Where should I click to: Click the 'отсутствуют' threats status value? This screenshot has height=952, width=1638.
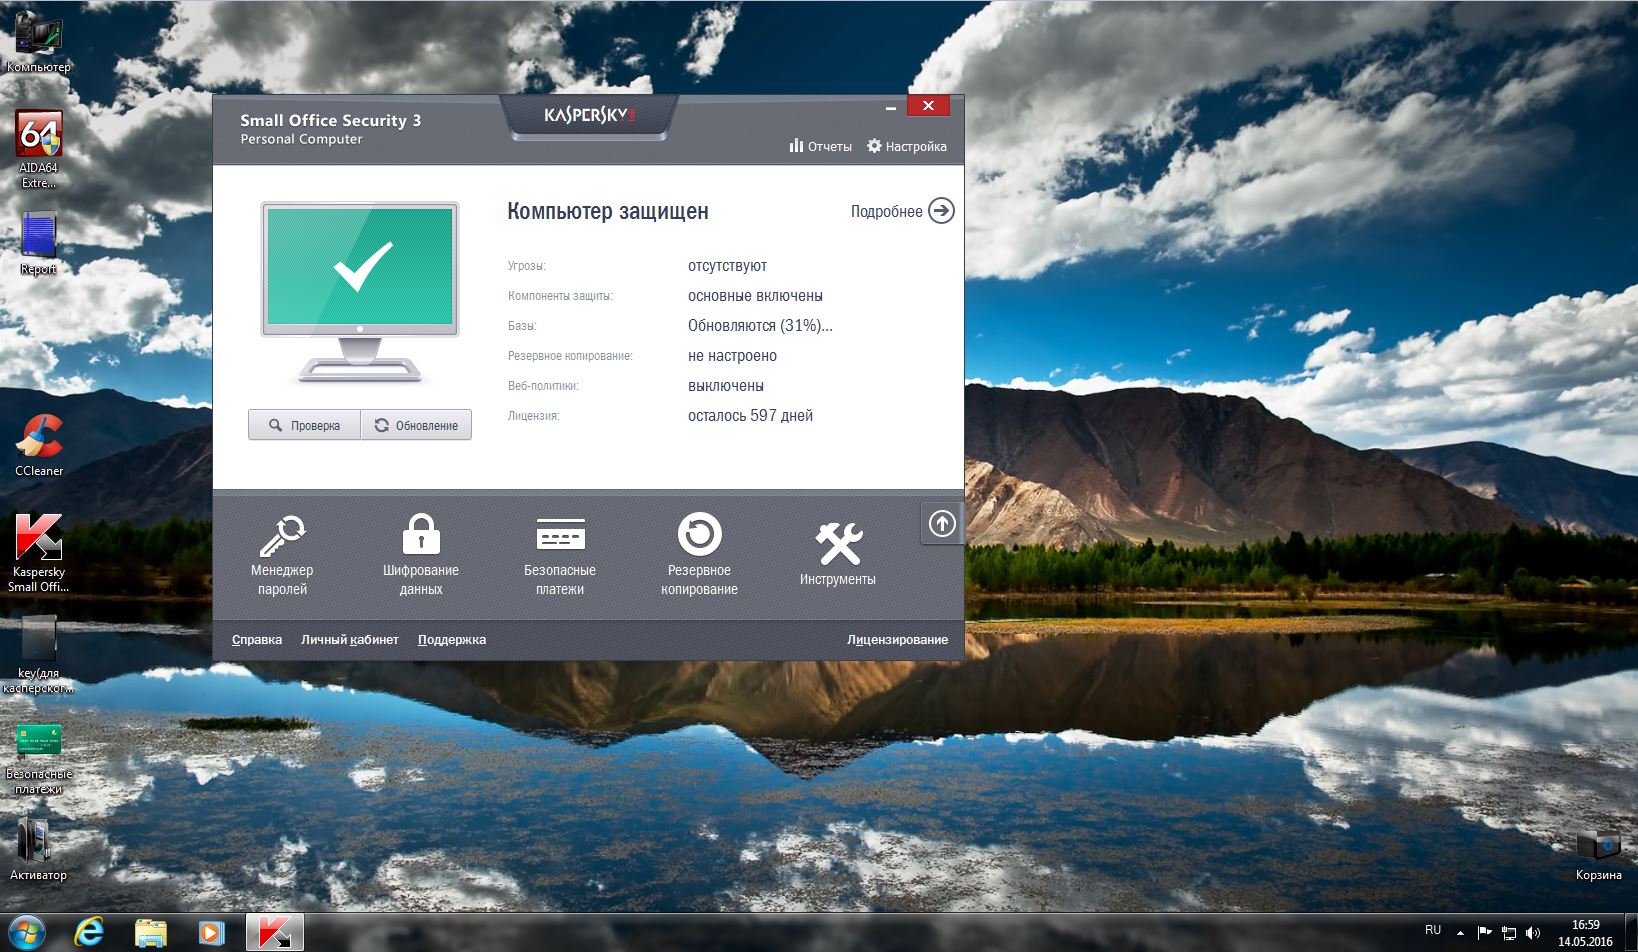pos(727,266)
